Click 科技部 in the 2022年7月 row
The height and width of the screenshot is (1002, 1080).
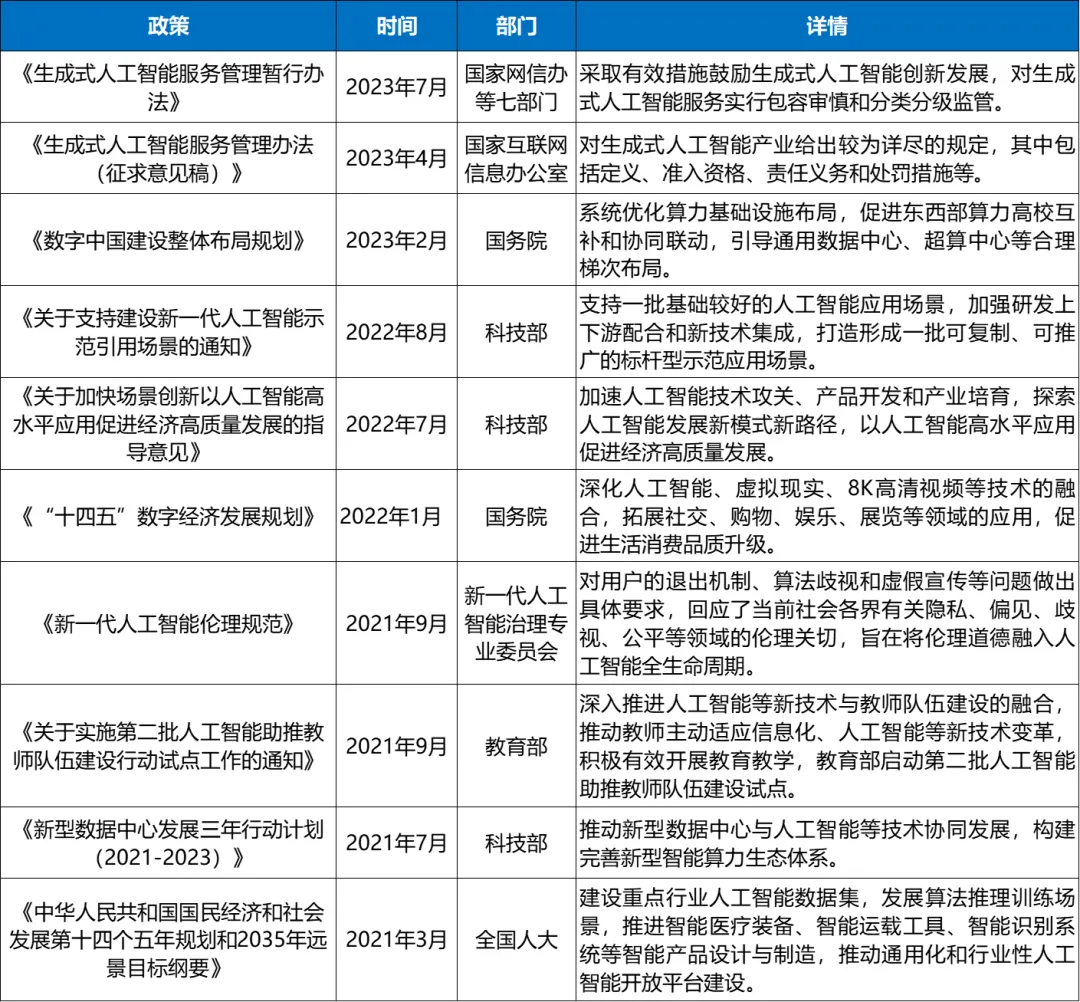517,424
